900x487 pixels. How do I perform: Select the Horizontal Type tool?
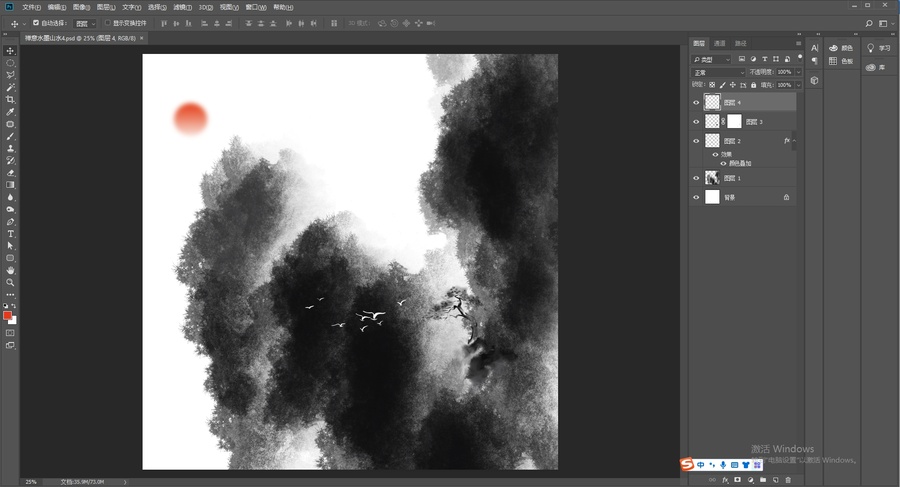pos(10,234)
